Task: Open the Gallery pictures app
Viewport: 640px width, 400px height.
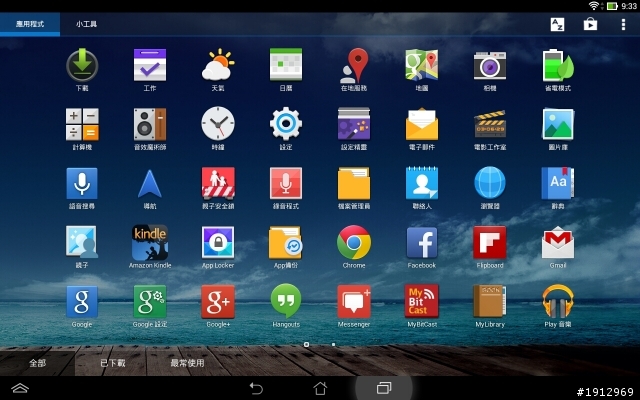Action: pyautogui.click(x=558, y=124)
